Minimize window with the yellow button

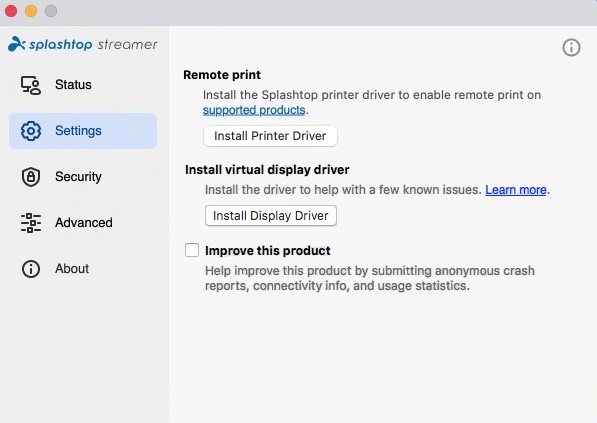pos(31,11)
